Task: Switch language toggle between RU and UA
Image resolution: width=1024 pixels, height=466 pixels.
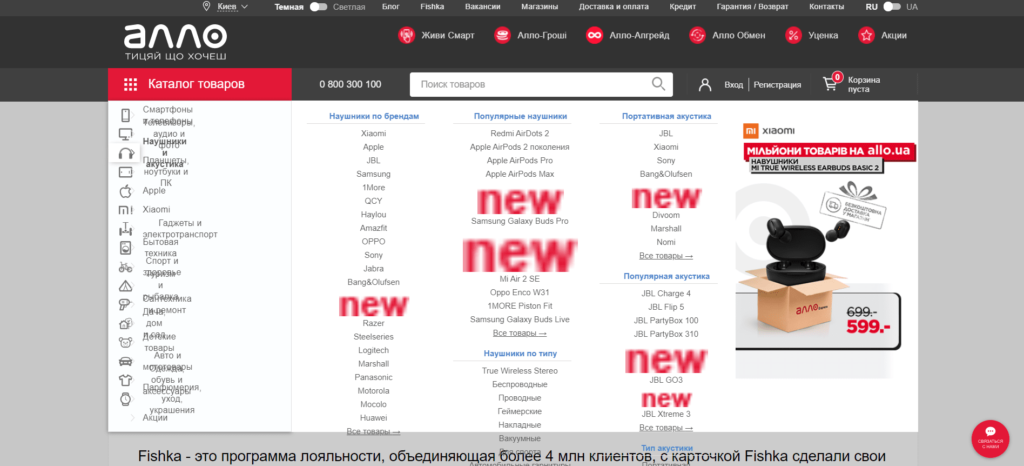Action: coord(892,7)
